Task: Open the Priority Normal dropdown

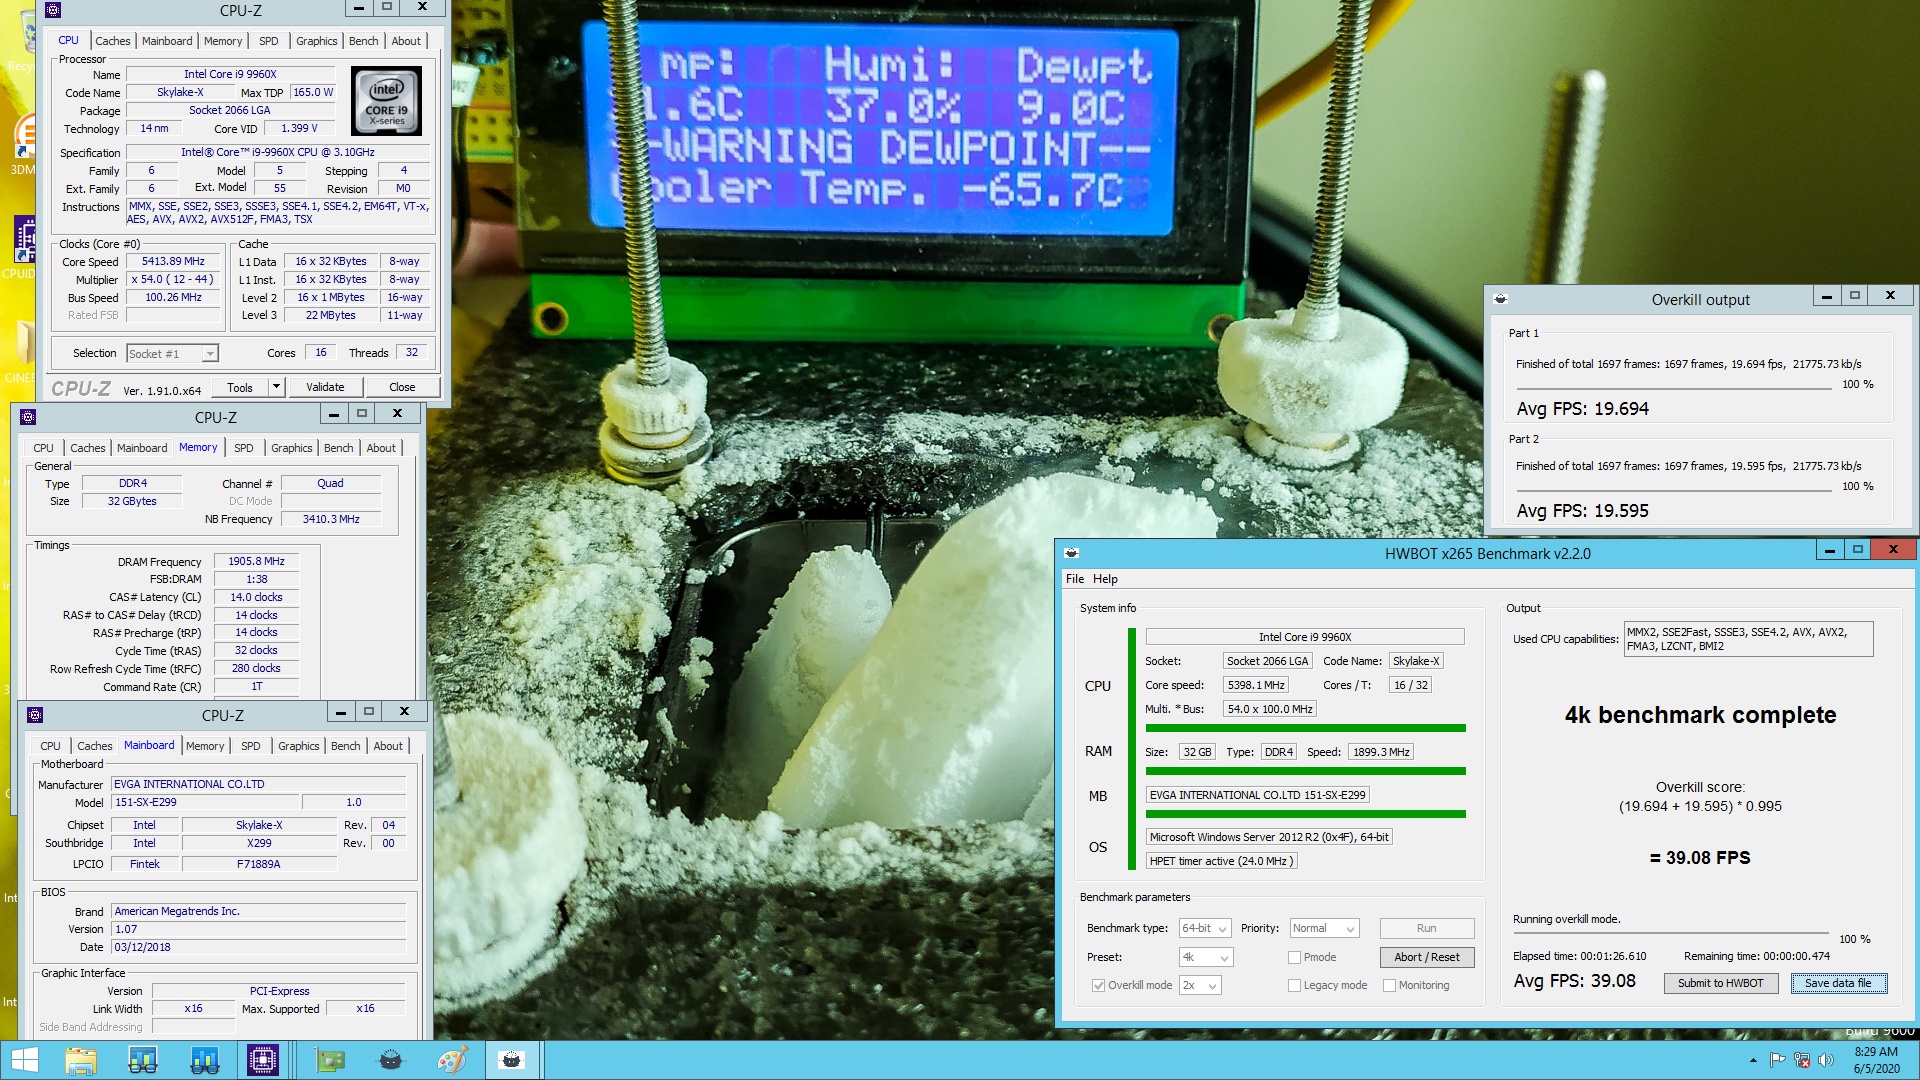Action: tap(1324, 928)
